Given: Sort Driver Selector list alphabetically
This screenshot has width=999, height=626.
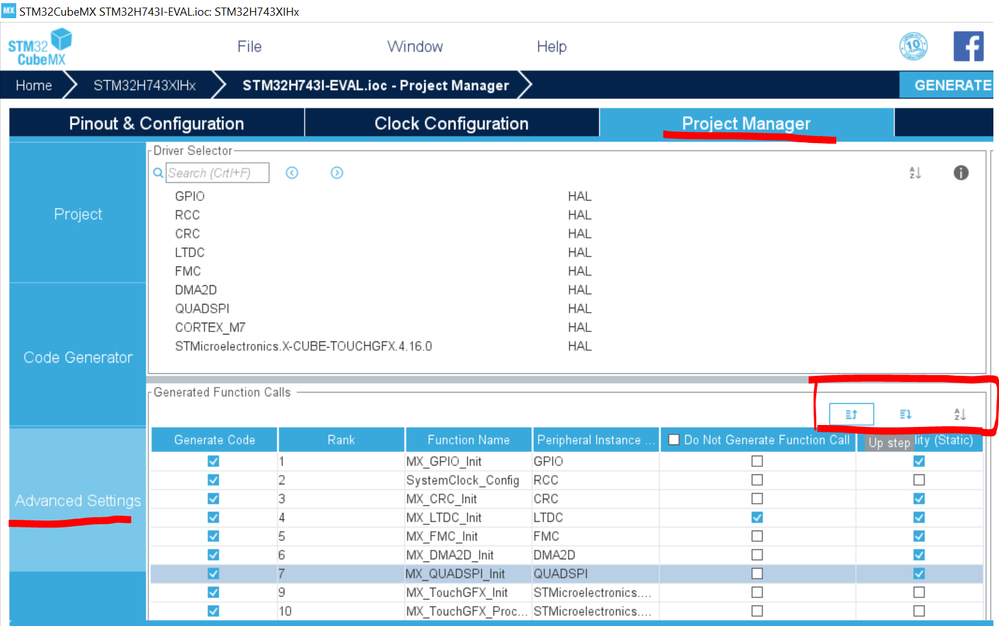Looking at the screenshot, I should point(915,173).
